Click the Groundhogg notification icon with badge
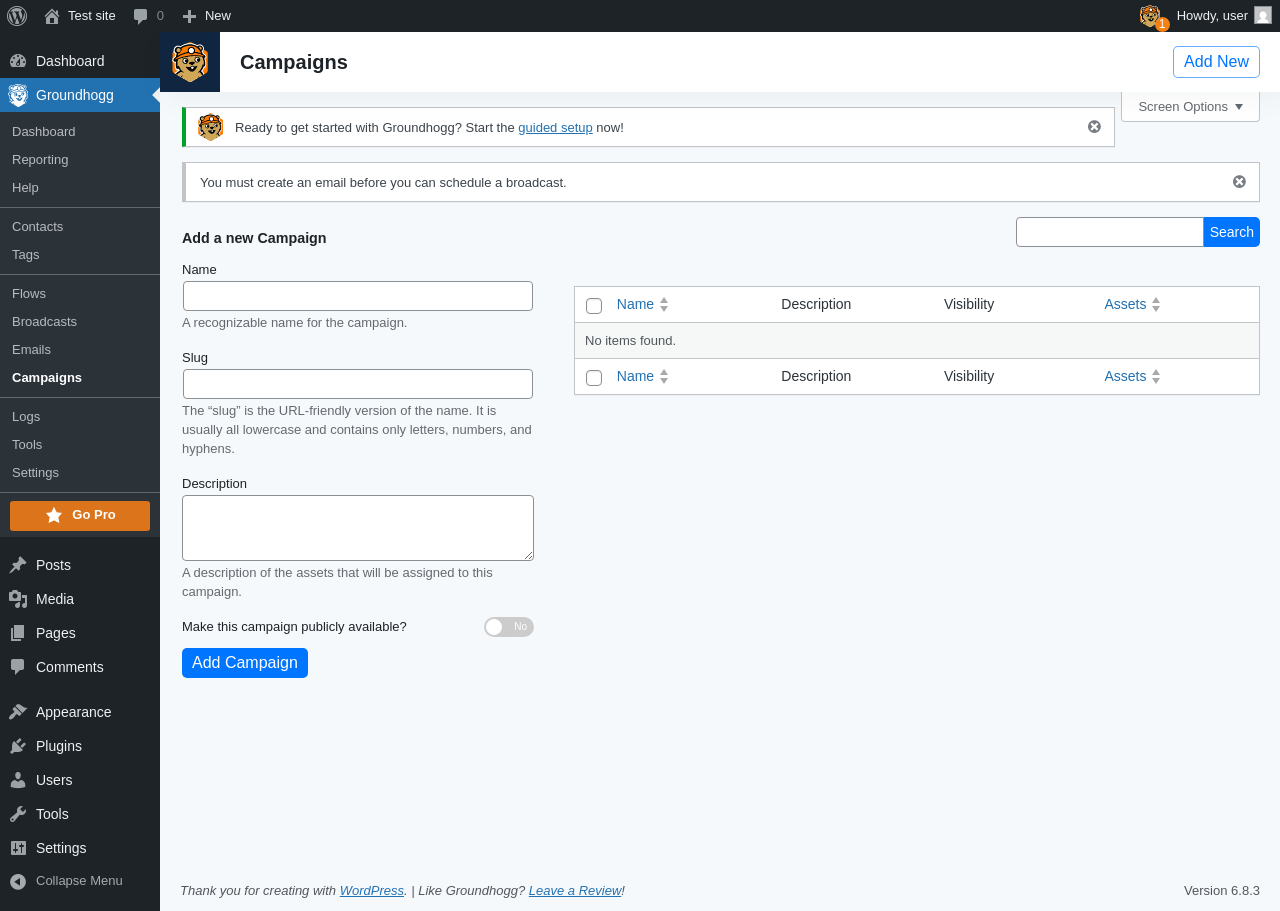Image resolution: width=1280 pixels, height=911 pixels. 1152,17
